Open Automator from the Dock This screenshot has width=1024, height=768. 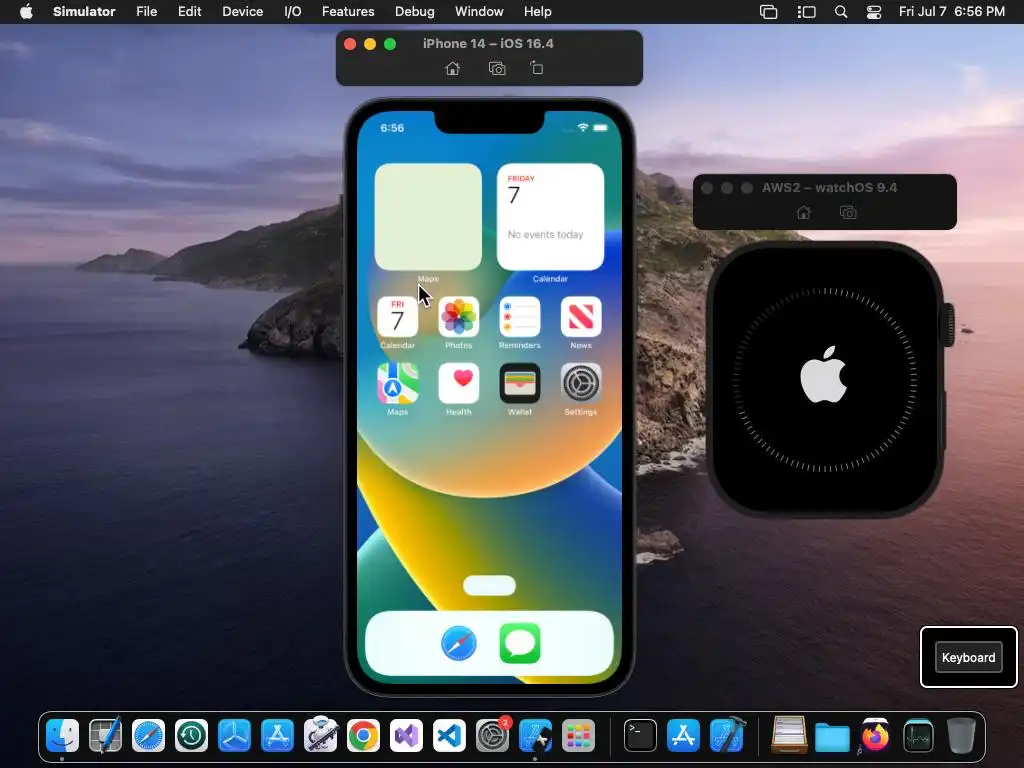click(320, 736)
